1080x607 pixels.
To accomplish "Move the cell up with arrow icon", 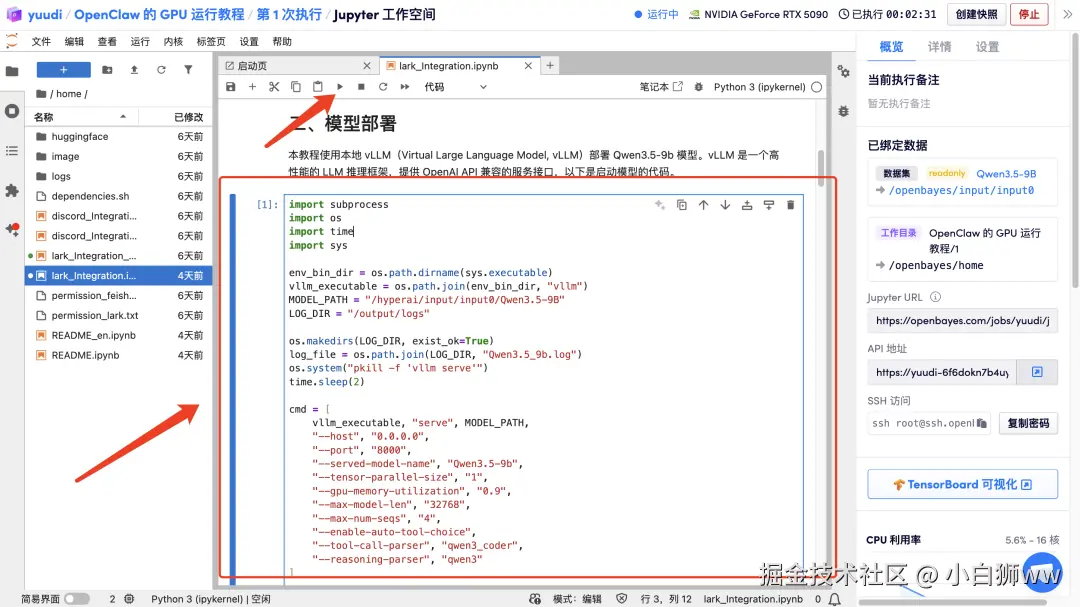I will pos(703,205).
